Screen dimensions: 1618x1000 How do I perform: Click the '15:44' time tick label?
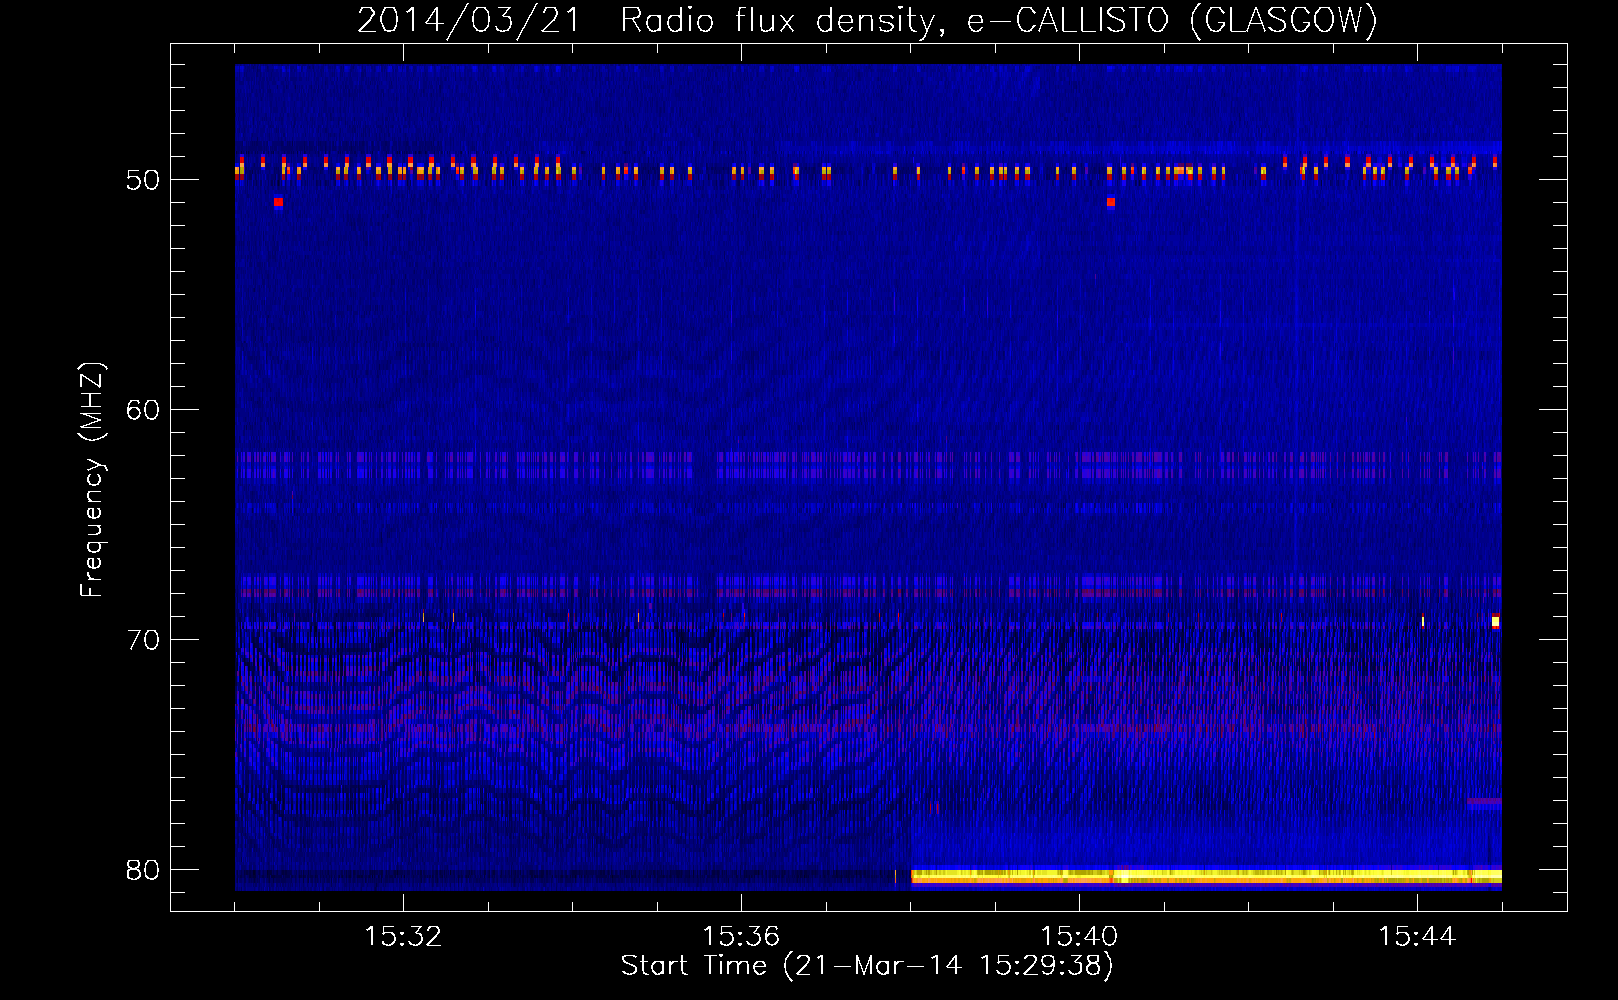point(1417,937)
